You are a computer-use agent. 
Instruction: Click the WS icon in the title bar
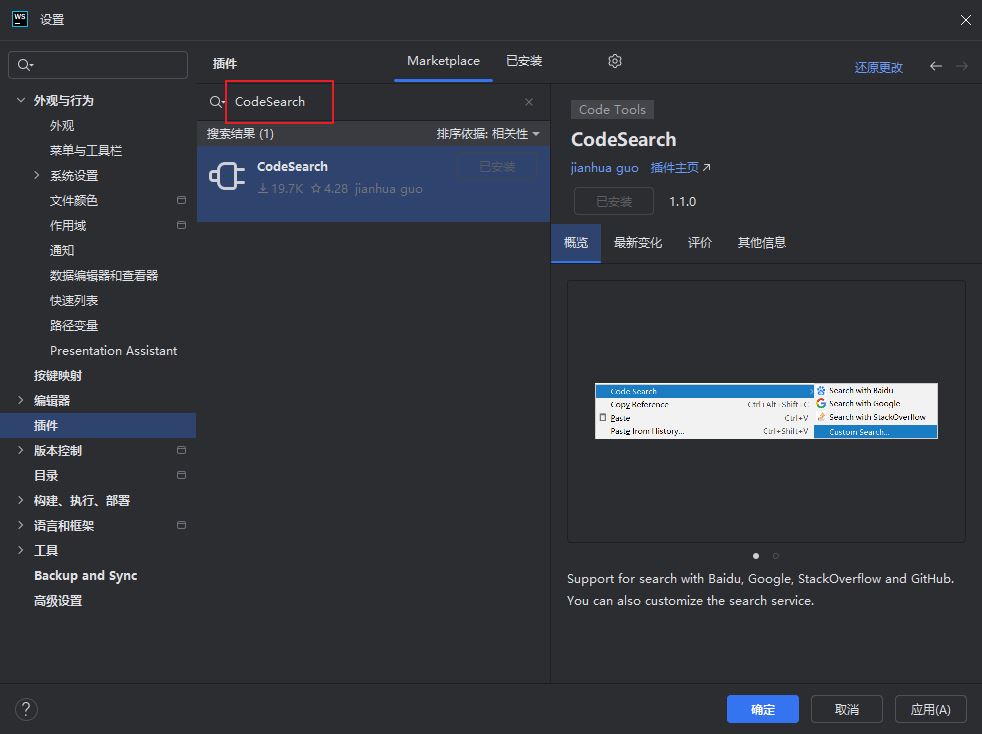(x=19, y=19)
